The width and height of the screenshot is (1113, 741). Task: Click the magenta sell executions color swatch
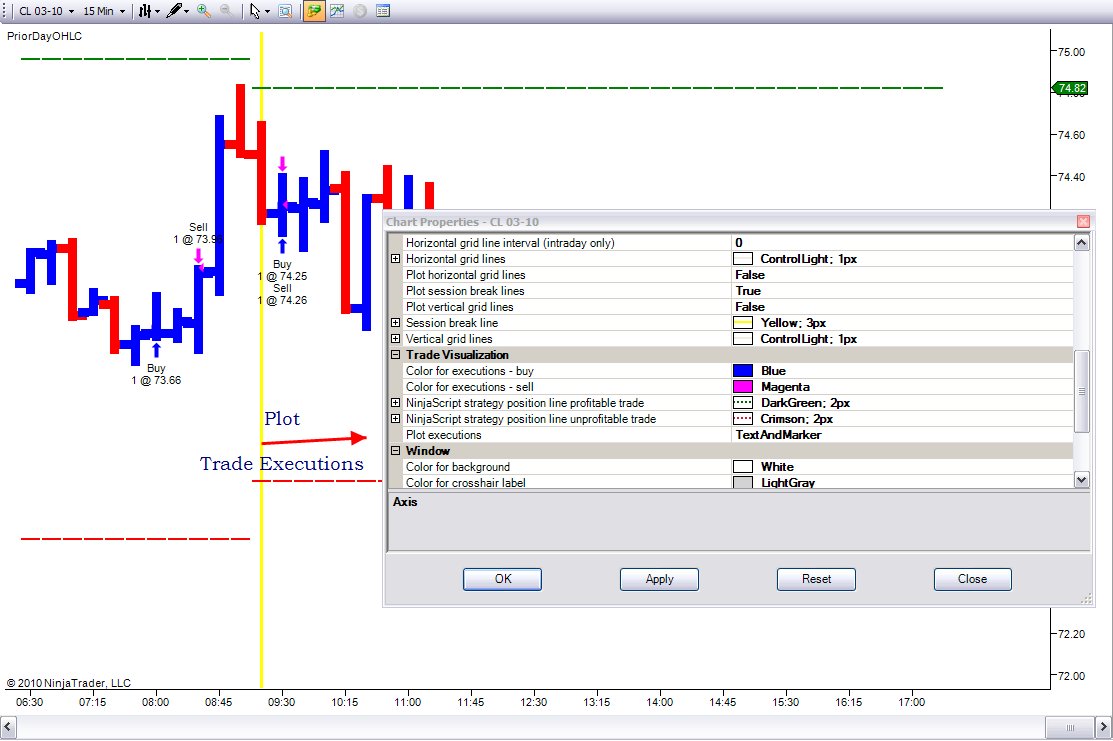(x=742, y=387)
